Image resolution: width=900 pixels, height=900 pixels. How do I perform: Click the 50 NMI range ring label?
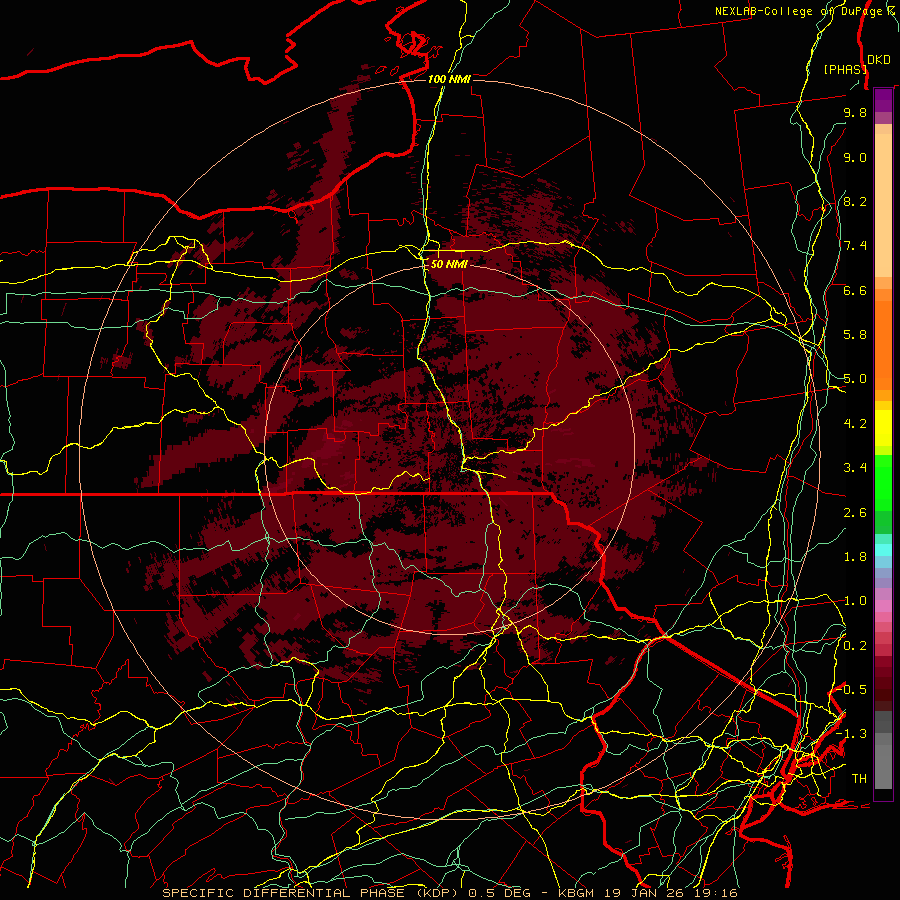pyautogui.click(x=449, y=264)
